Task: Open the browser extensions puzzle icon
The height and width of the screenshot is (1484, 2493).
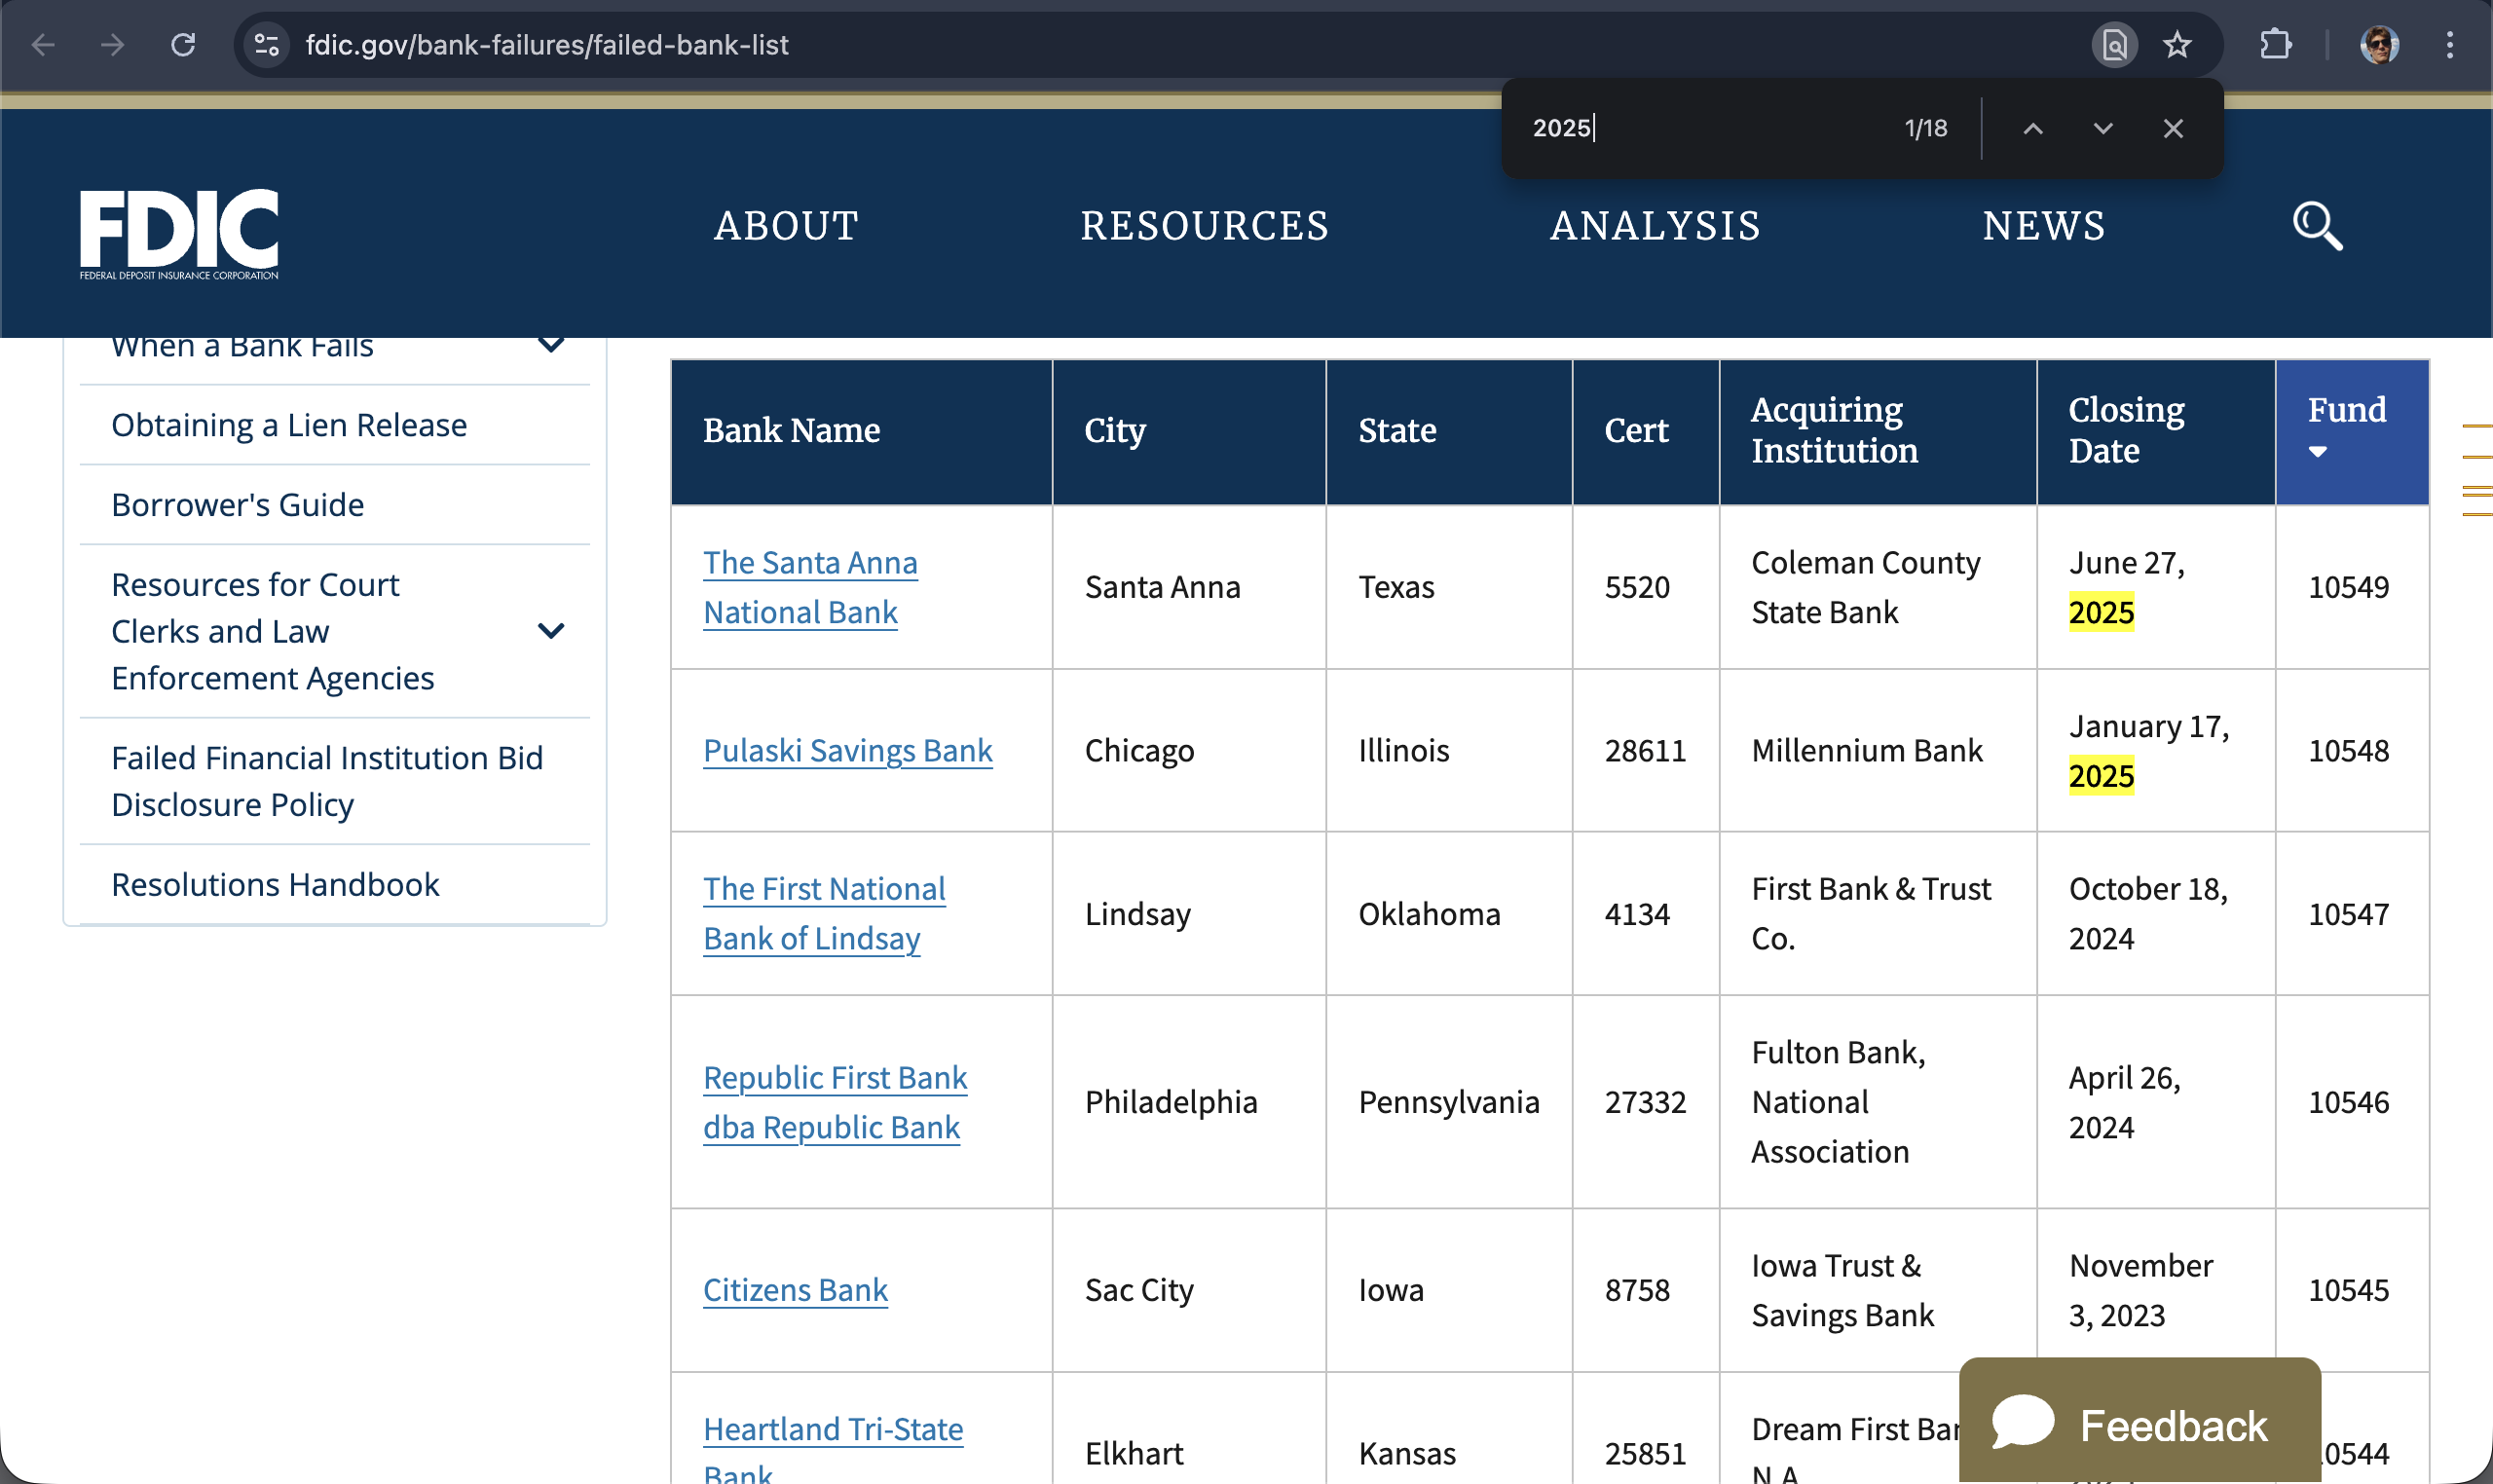Action: coord(2275,45)
